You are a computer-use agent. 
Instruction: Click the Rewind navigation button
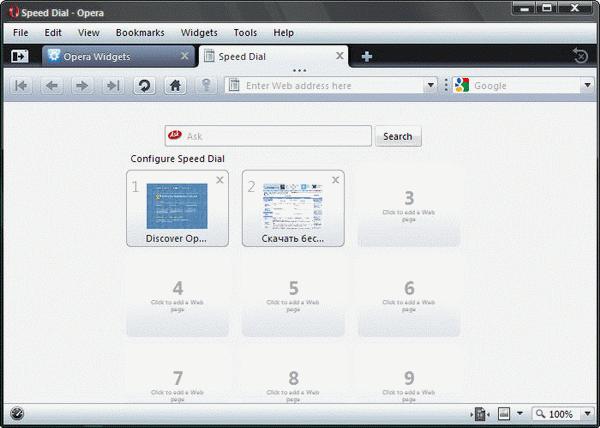(x=21, y=86)
